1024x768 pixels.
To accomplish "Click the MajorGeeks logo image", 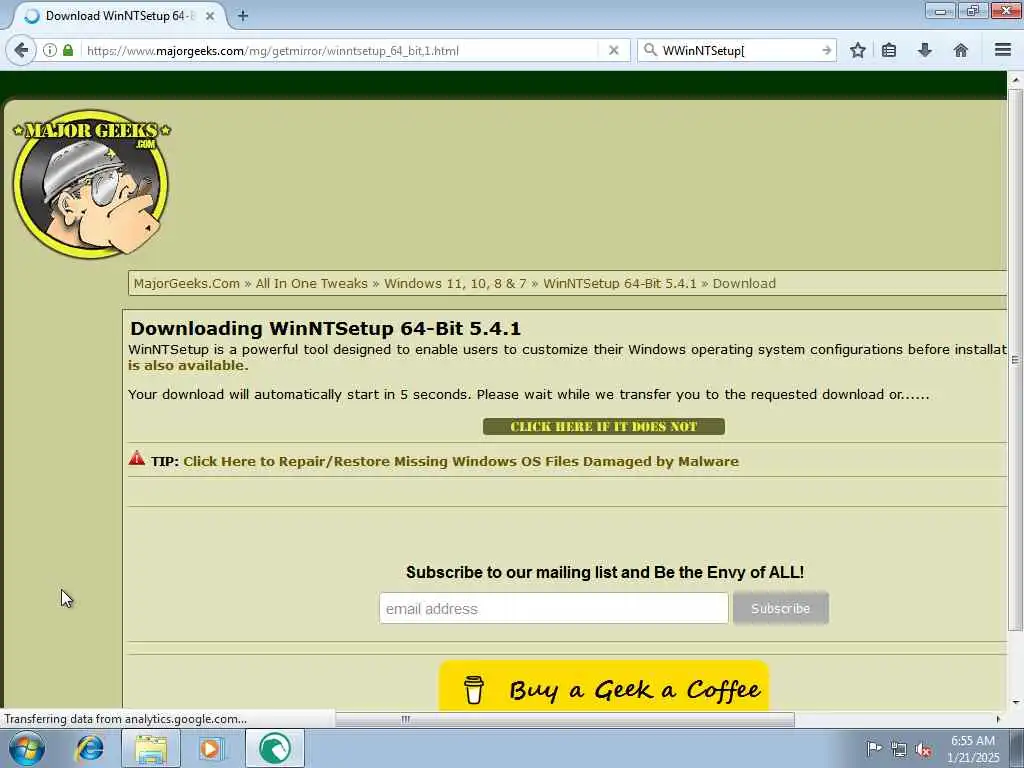I will pyautogui.click(x=91, y=184).
